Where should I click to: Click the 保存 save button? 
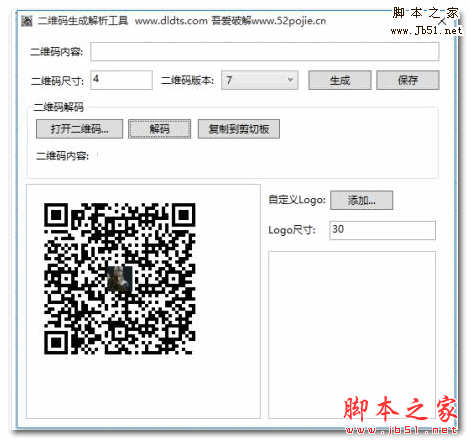408,80
